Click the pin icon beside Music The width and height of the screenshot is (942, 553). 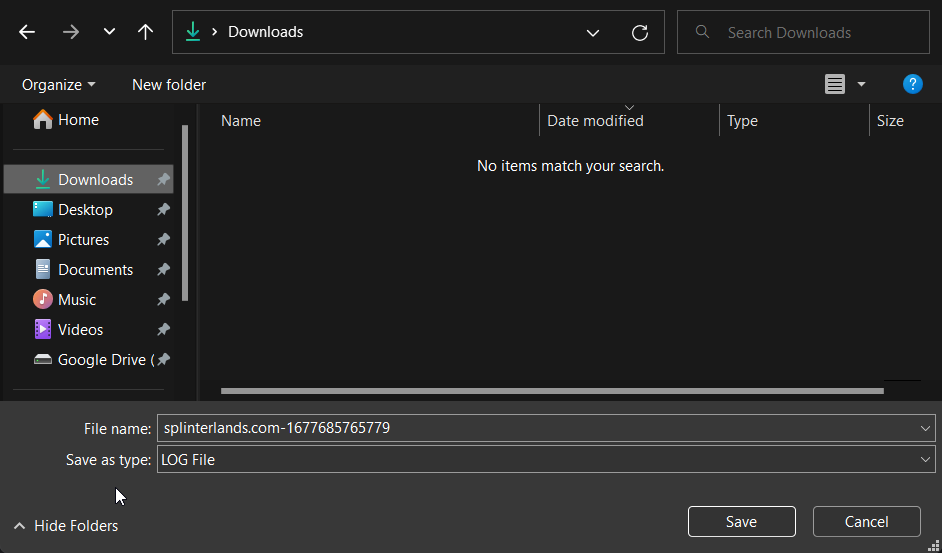[x=163, y=299]
